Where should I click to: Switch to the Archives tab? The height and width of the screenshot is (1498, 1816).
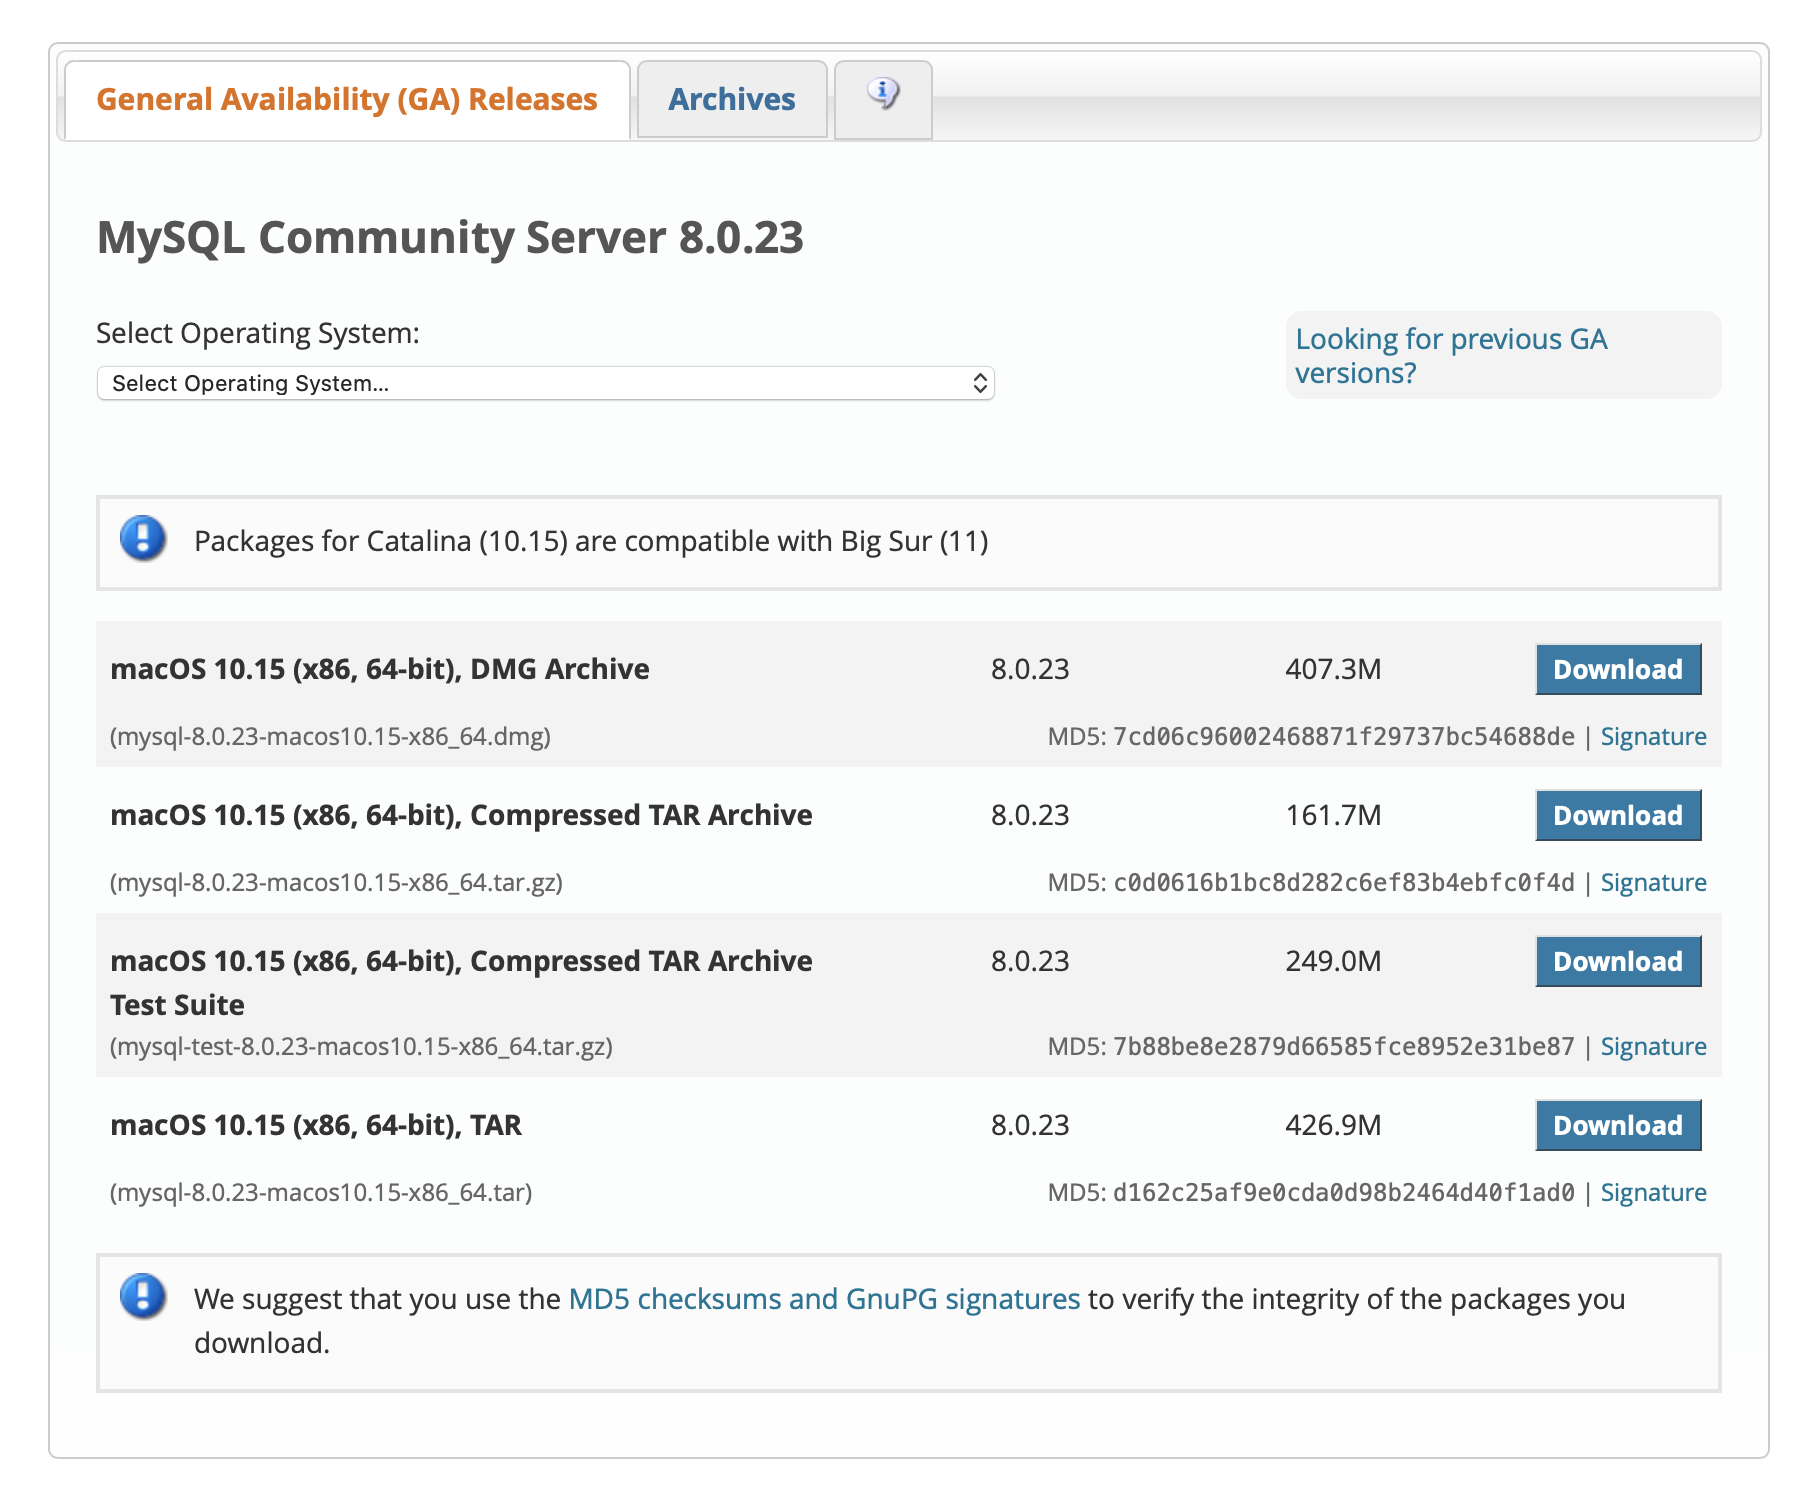(x=731, y=99)
